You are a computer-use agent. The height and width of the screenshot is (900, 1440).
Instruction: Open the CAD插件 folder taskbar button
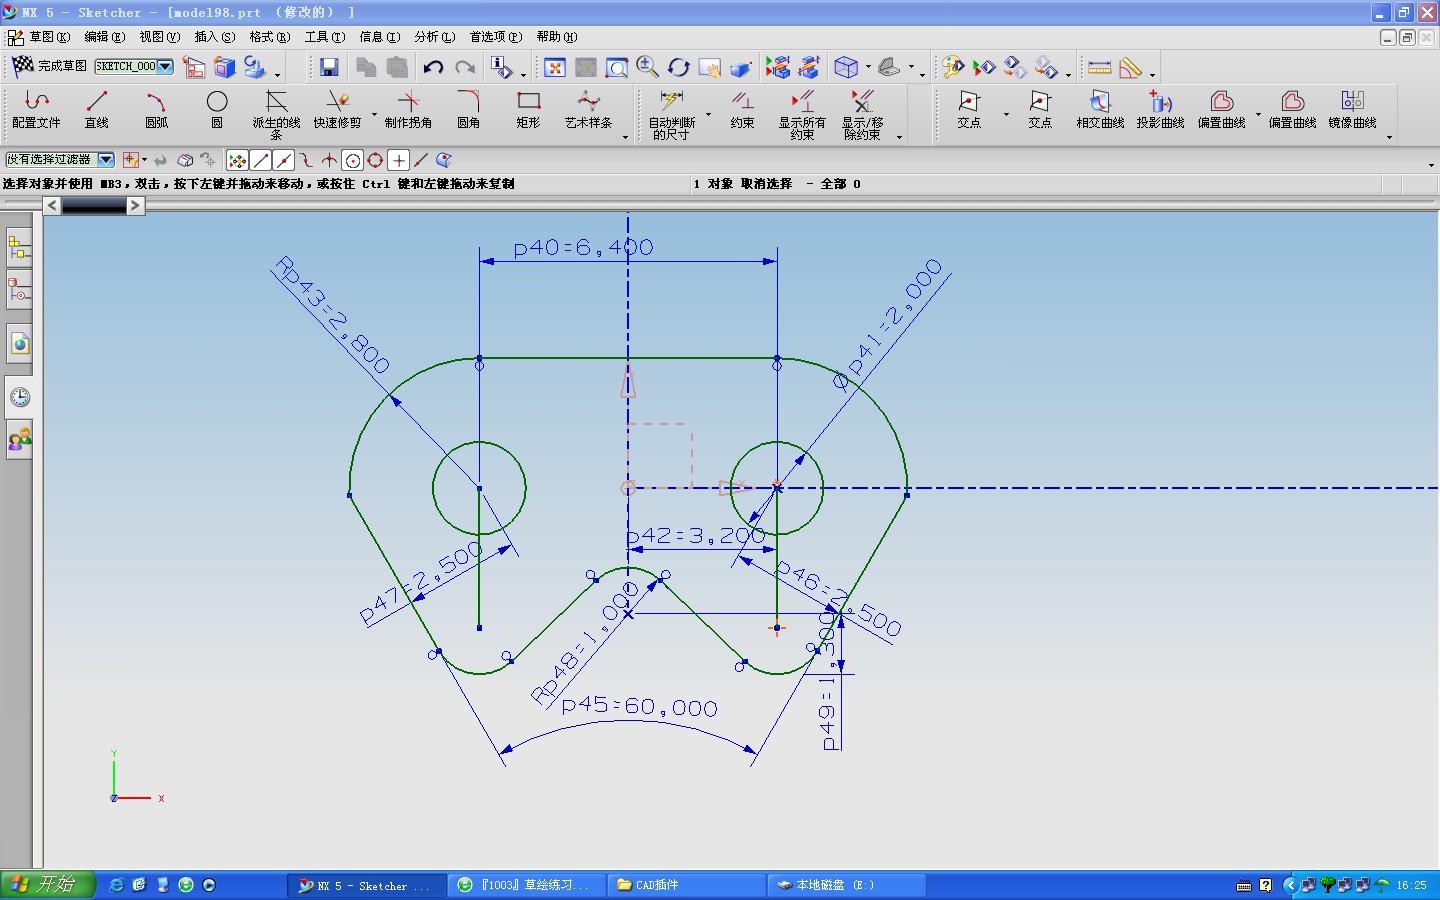tap(686, 885)
